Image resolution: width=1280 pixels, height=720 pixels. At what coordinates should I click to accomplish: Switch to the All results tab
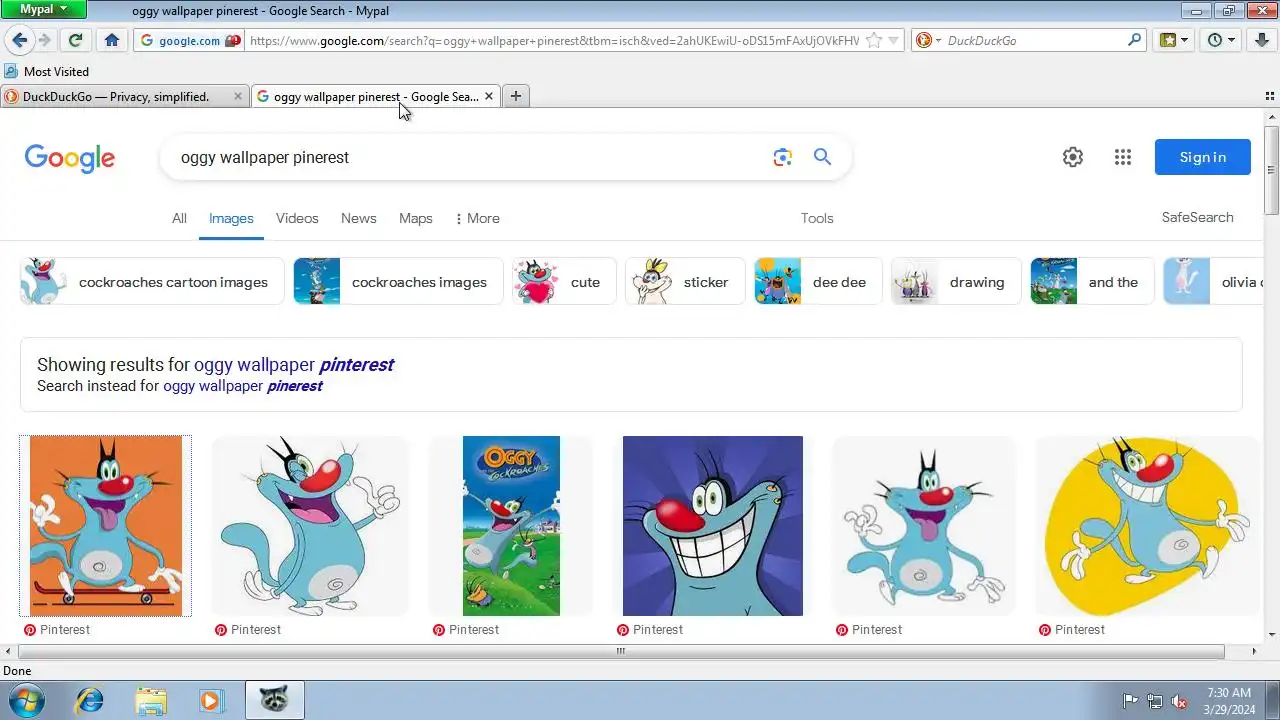179,218
